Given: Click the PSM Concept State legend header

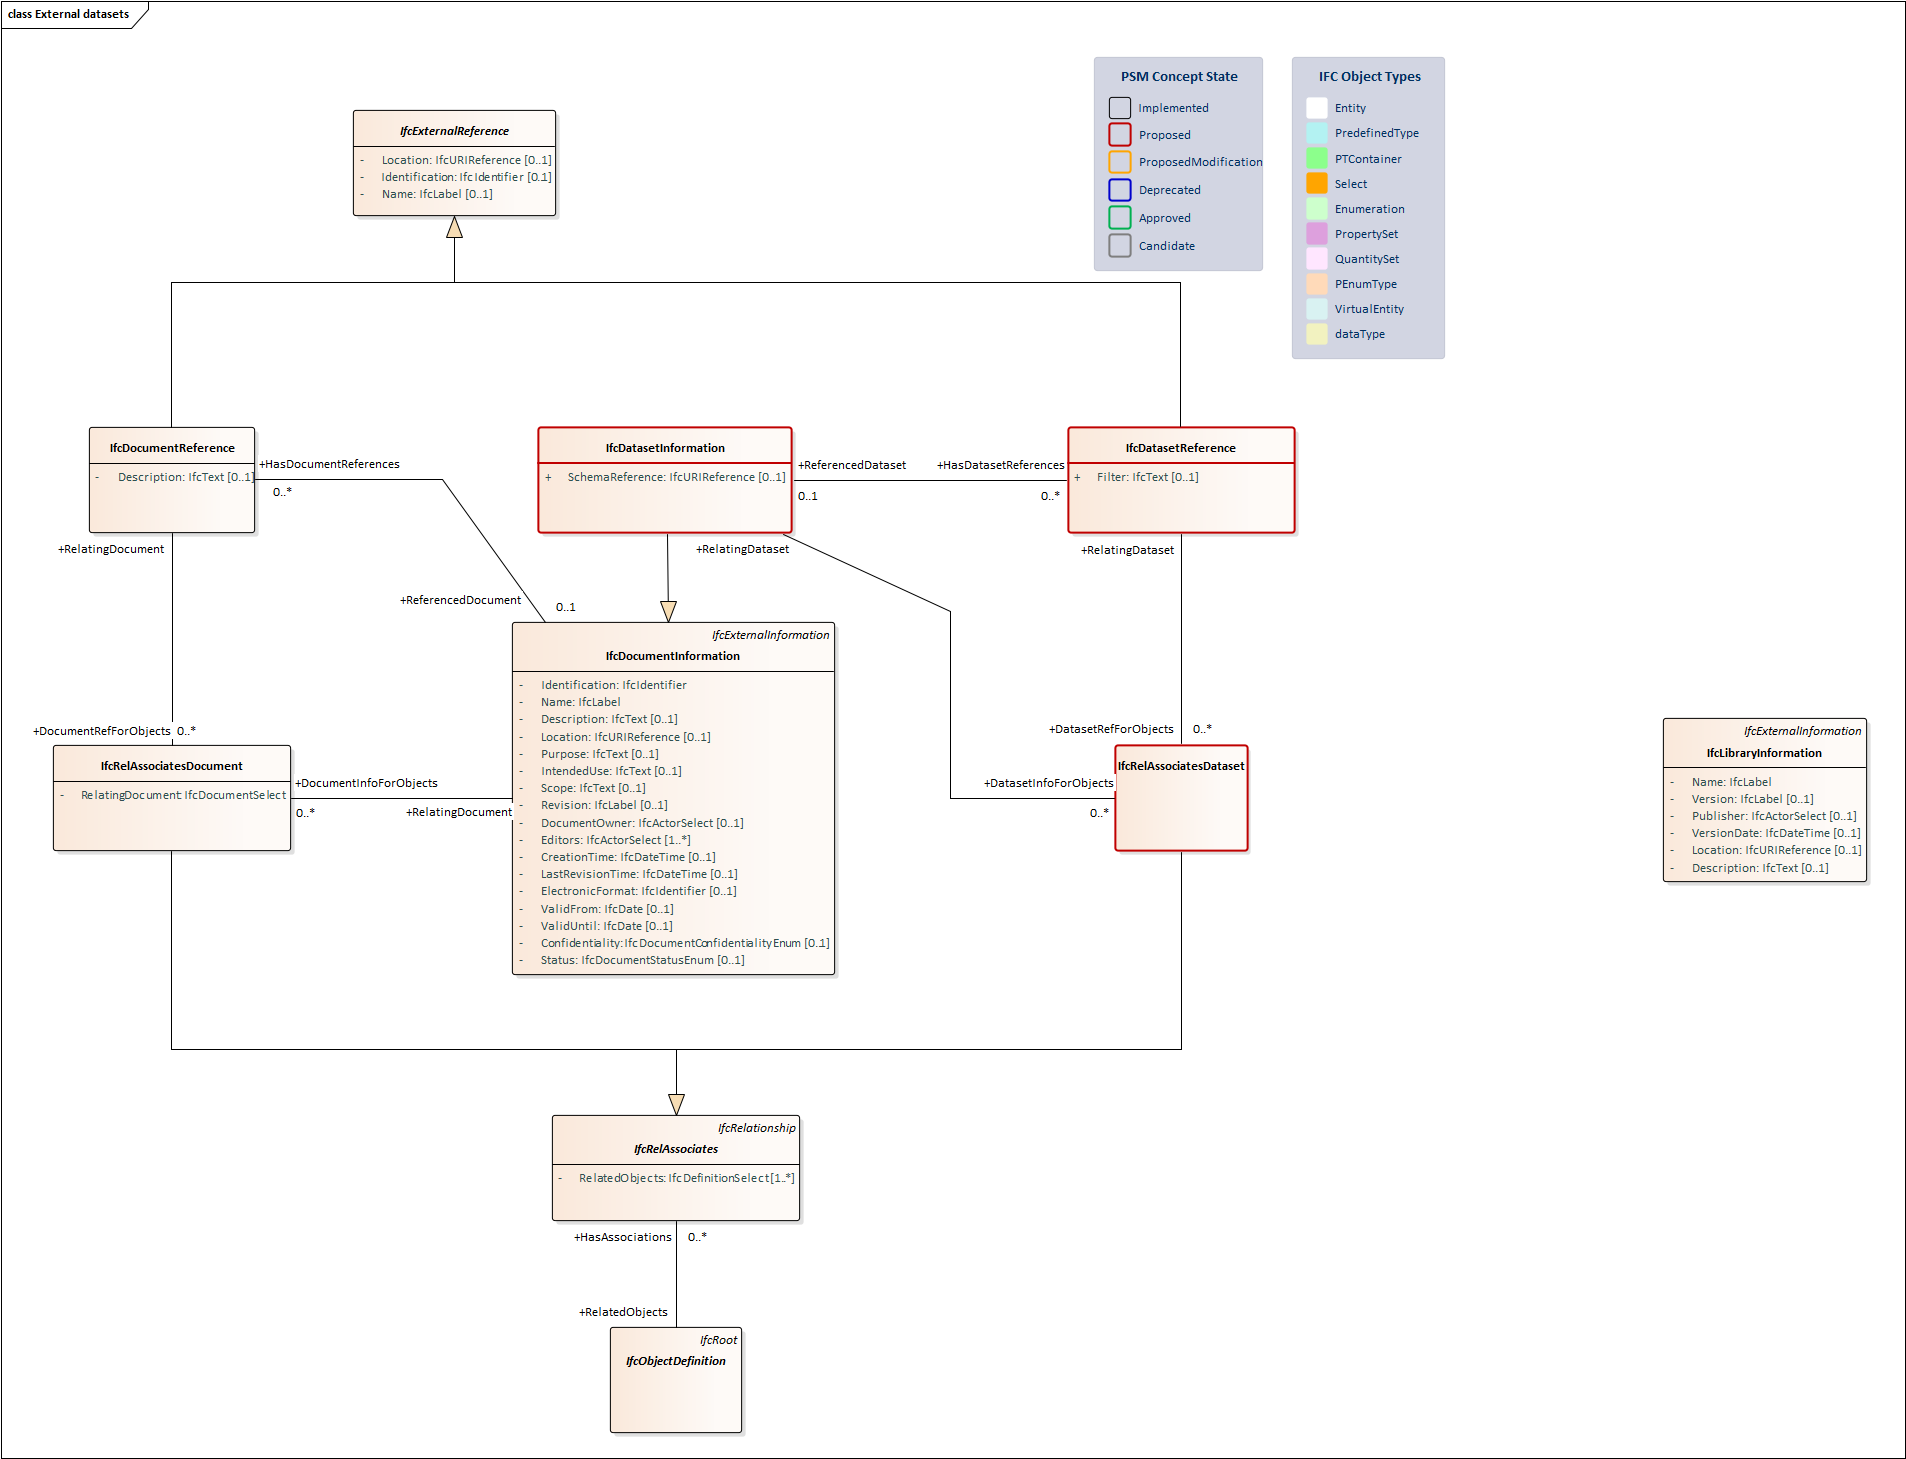Looking at the screenshot, I should pyautogui.click(x=1179, y=76).
